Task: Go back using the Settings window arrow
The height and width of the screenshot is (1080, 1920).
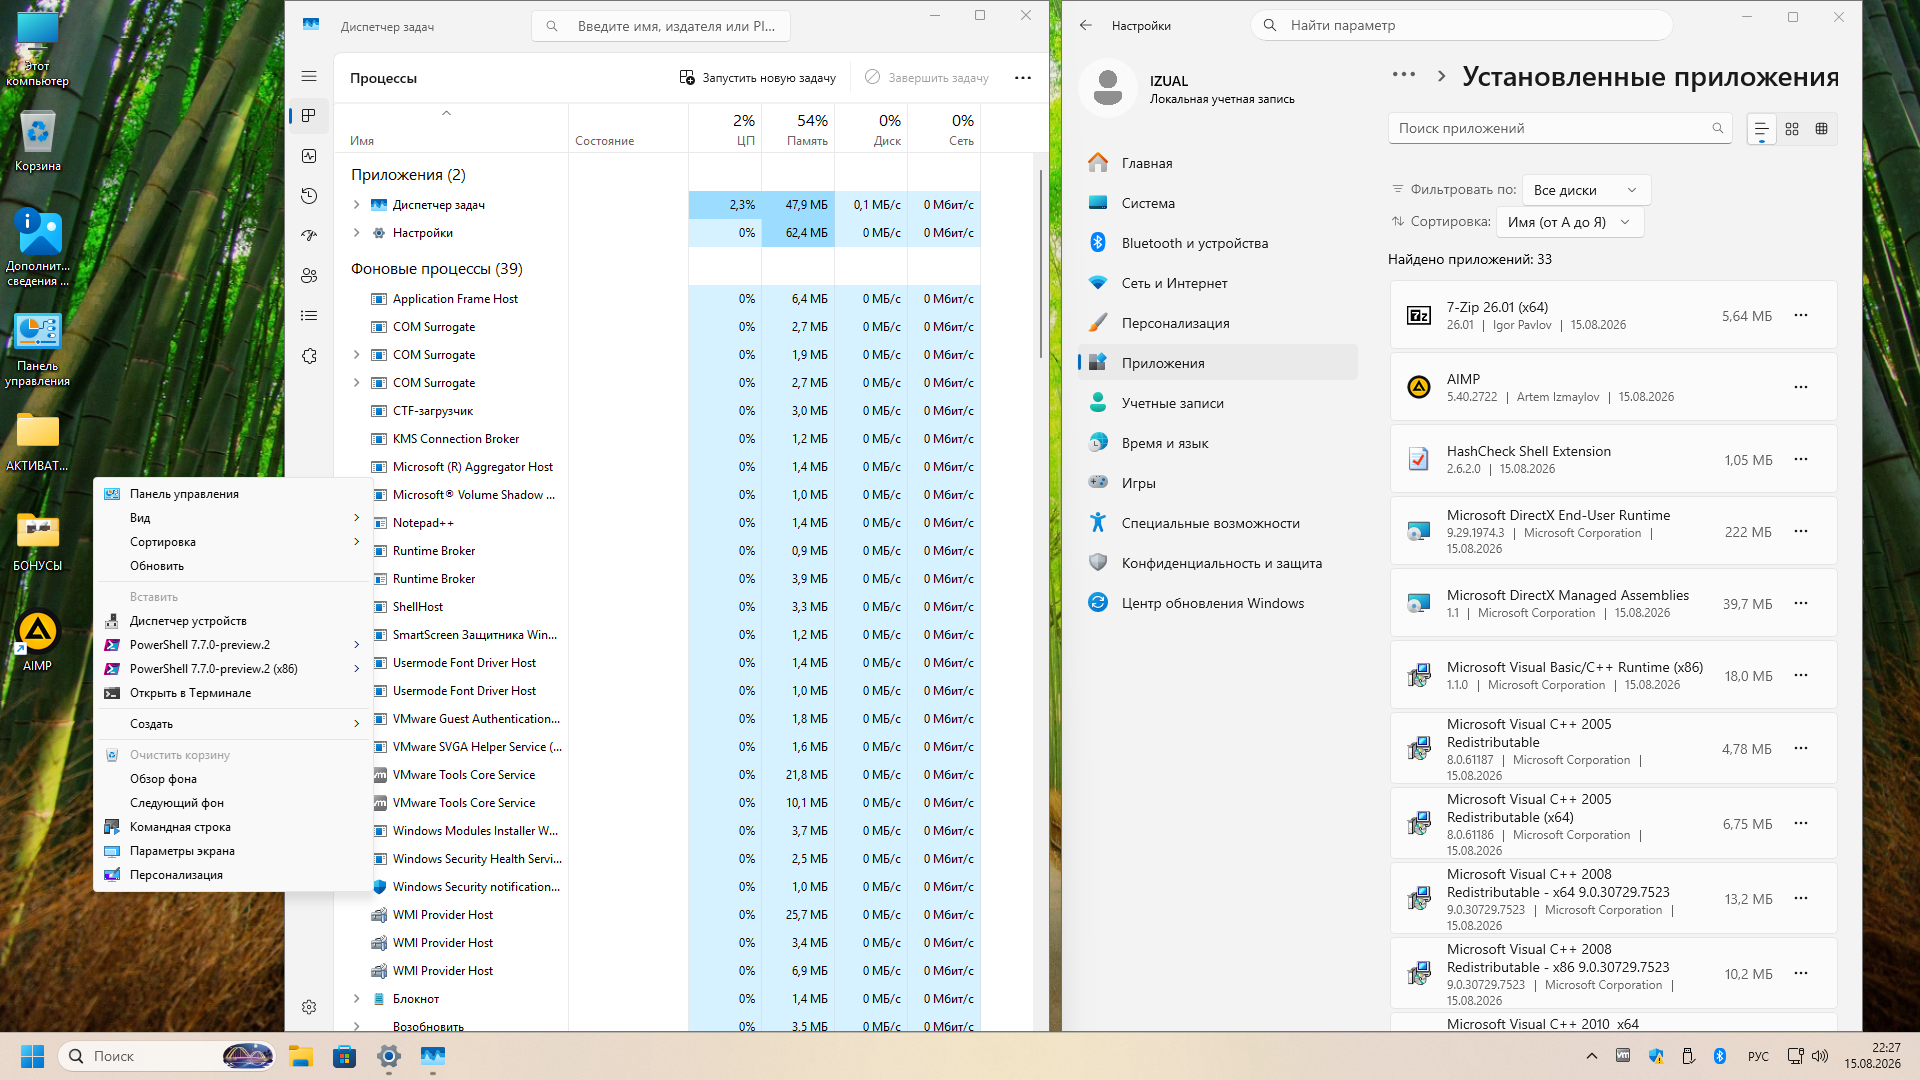Action: coord(1086,25)
